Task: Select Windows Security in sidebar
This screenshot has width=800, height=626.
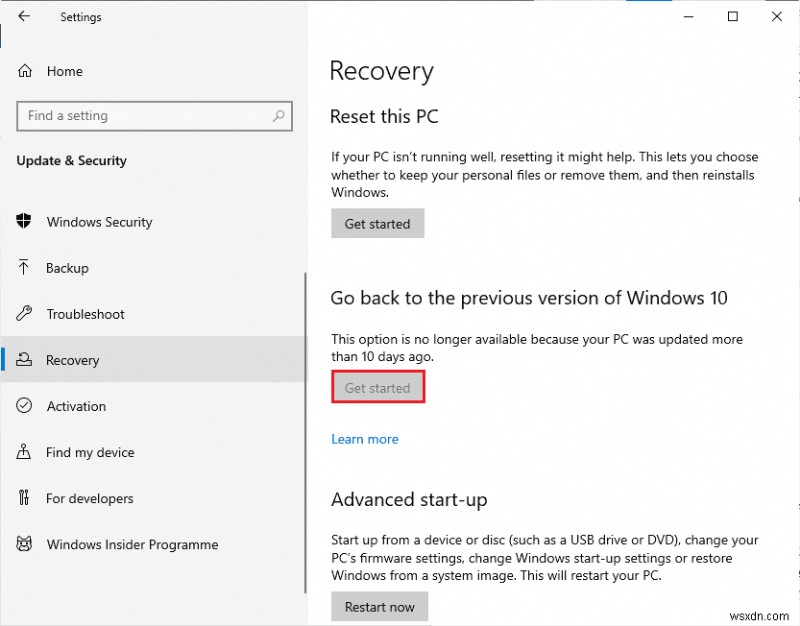Action: tap(99, 222)
